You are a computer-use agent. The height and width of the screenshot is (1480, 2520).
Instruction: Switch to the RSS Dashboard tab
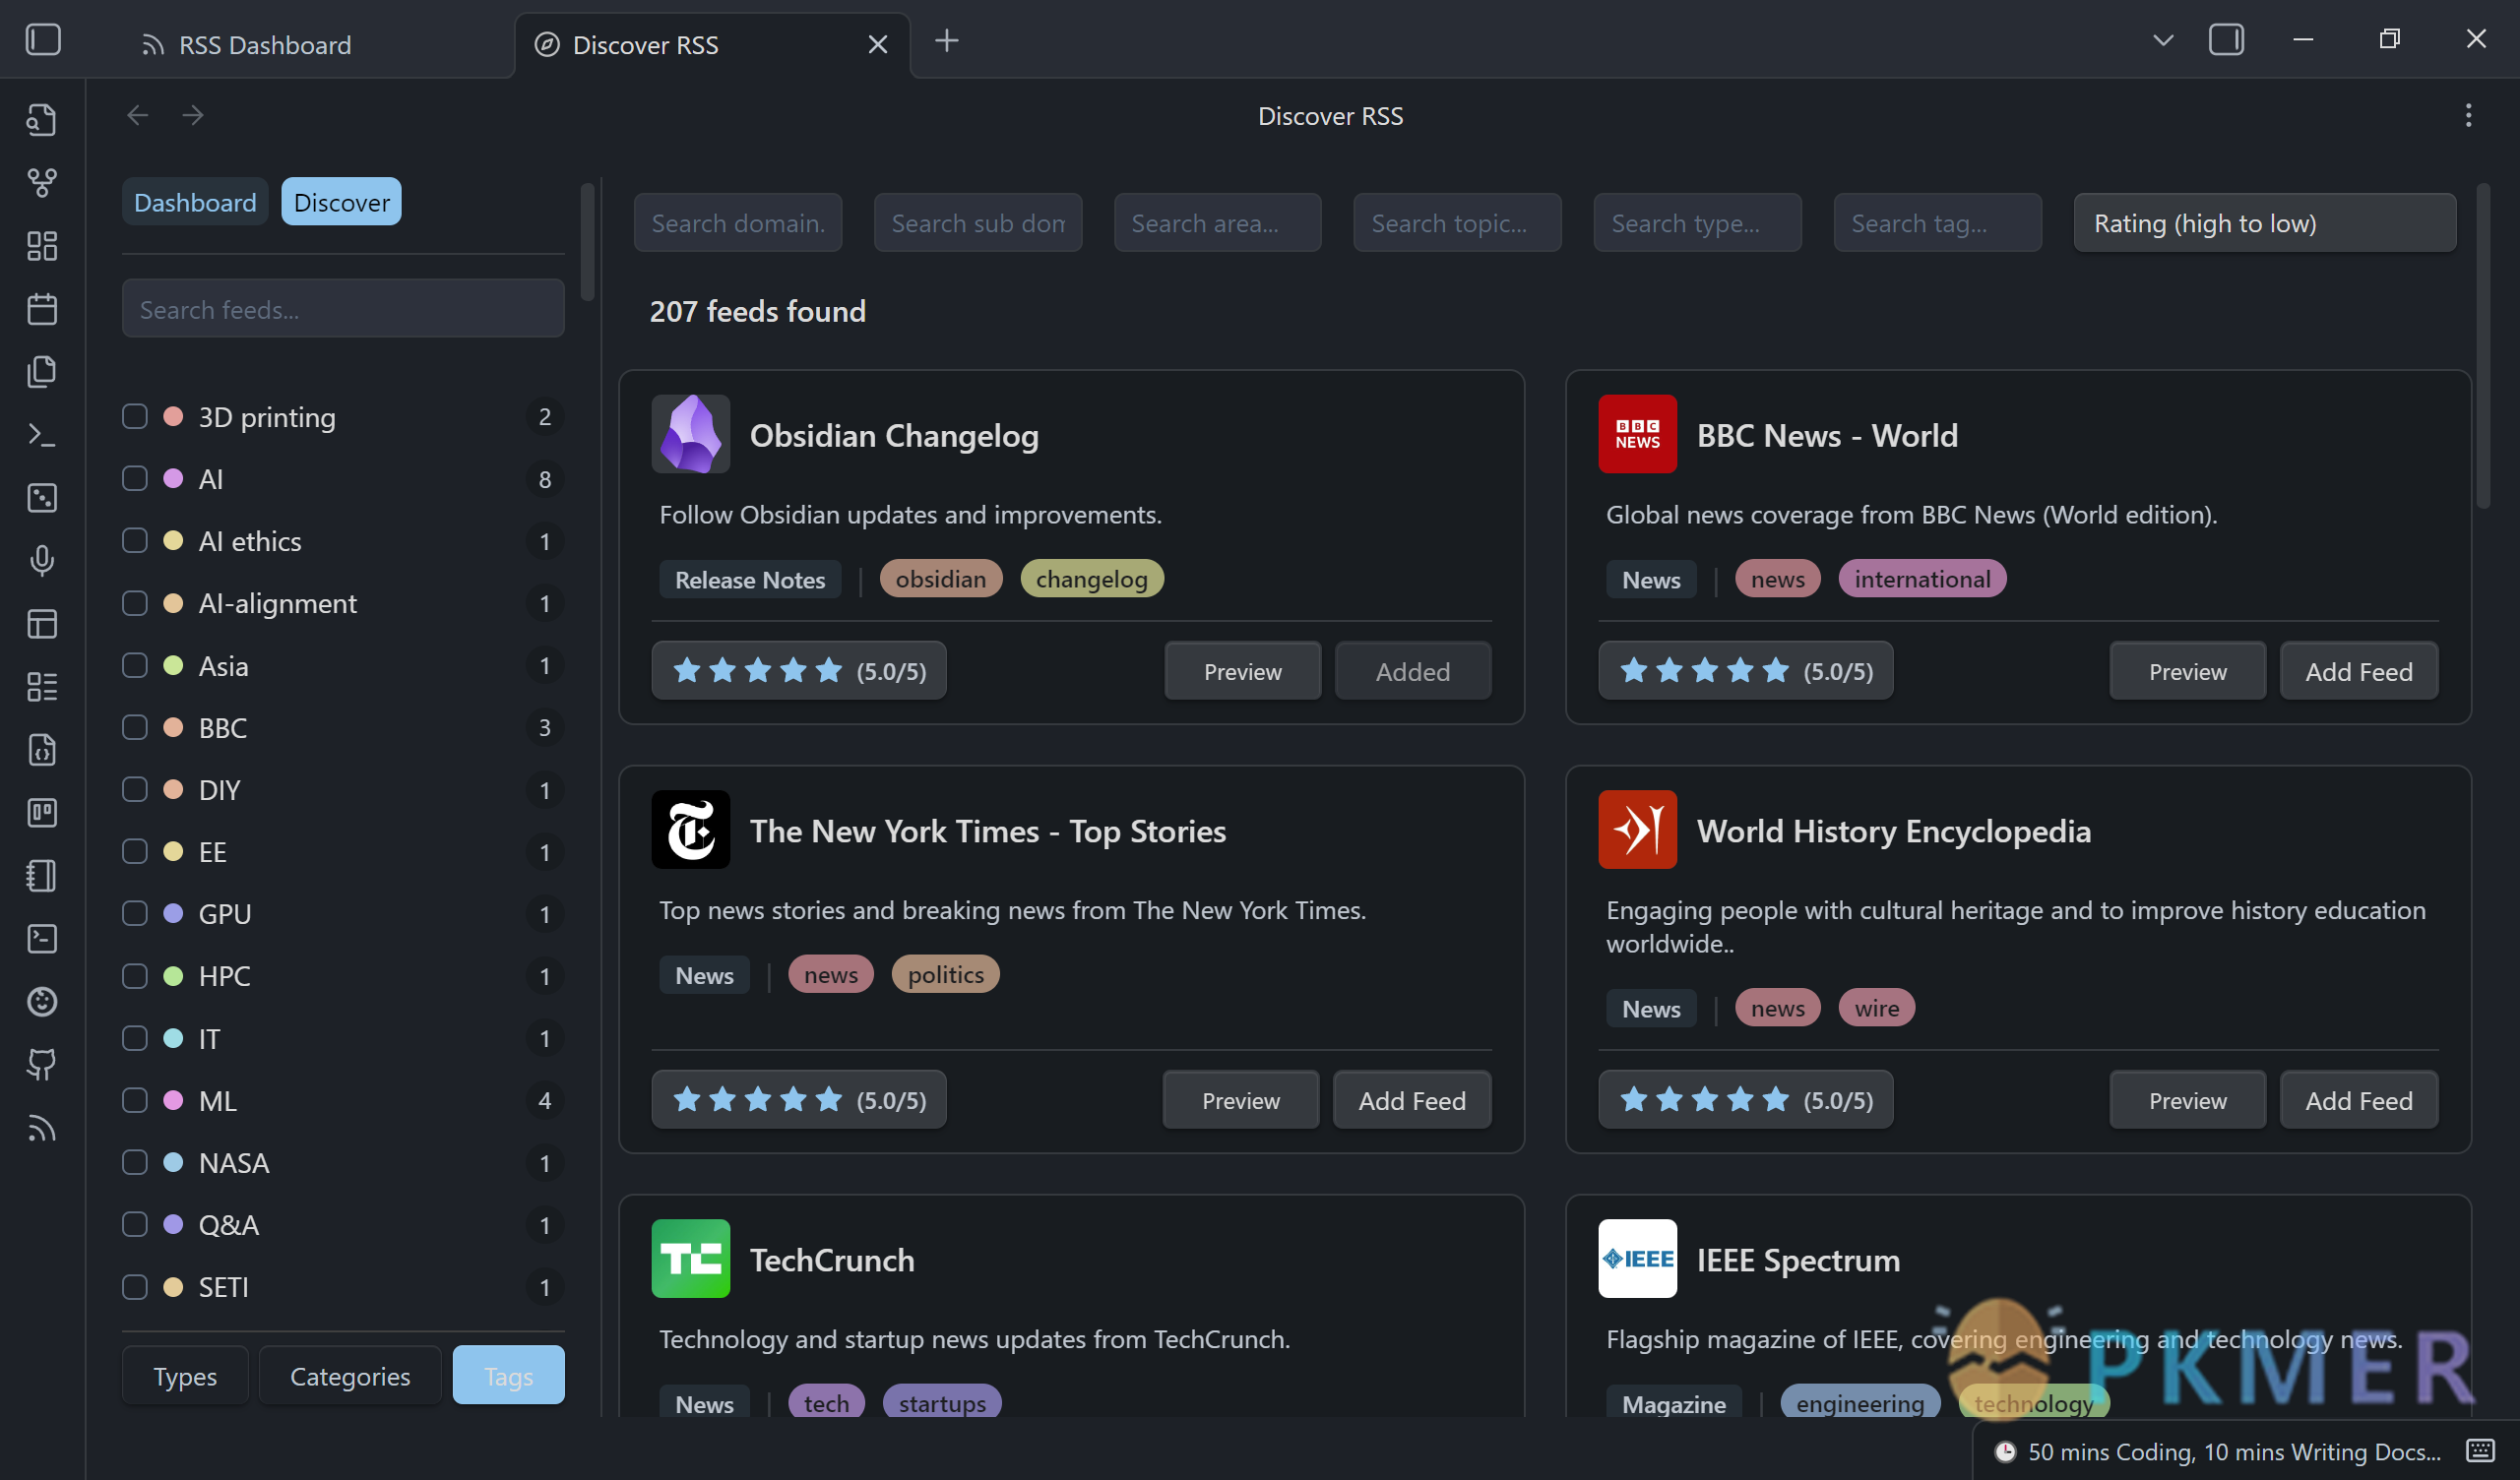(265, 44)
